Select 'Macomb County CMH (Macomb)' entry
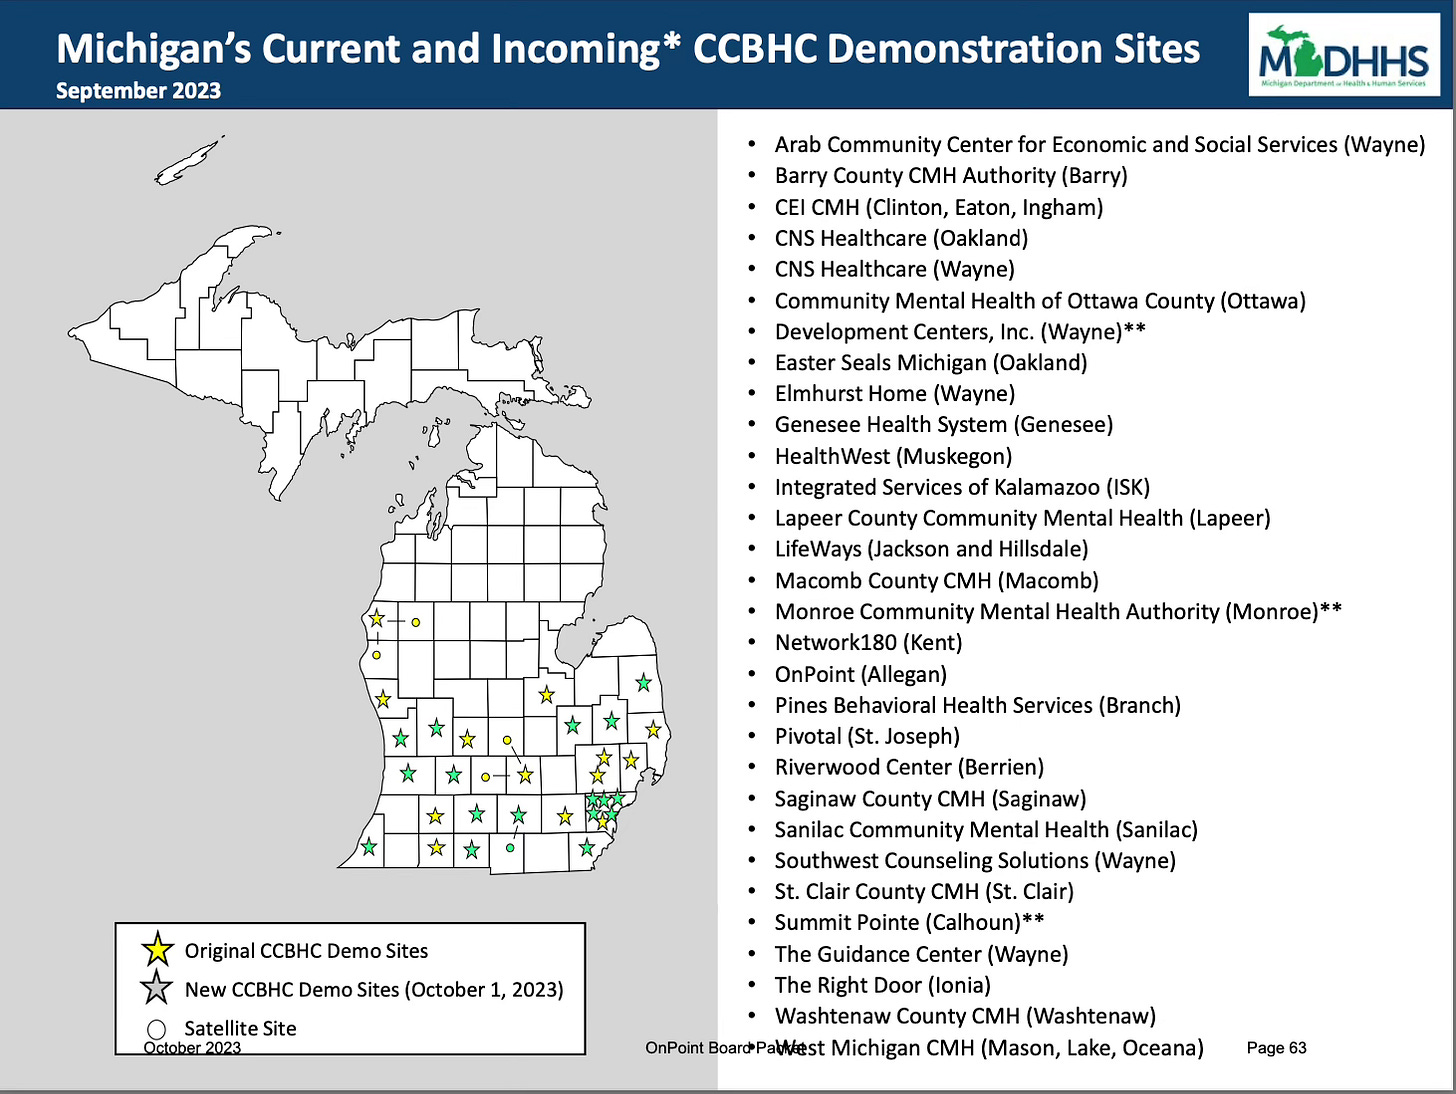This screenshot has width=1456, height=1094. [x=937, y=581]
